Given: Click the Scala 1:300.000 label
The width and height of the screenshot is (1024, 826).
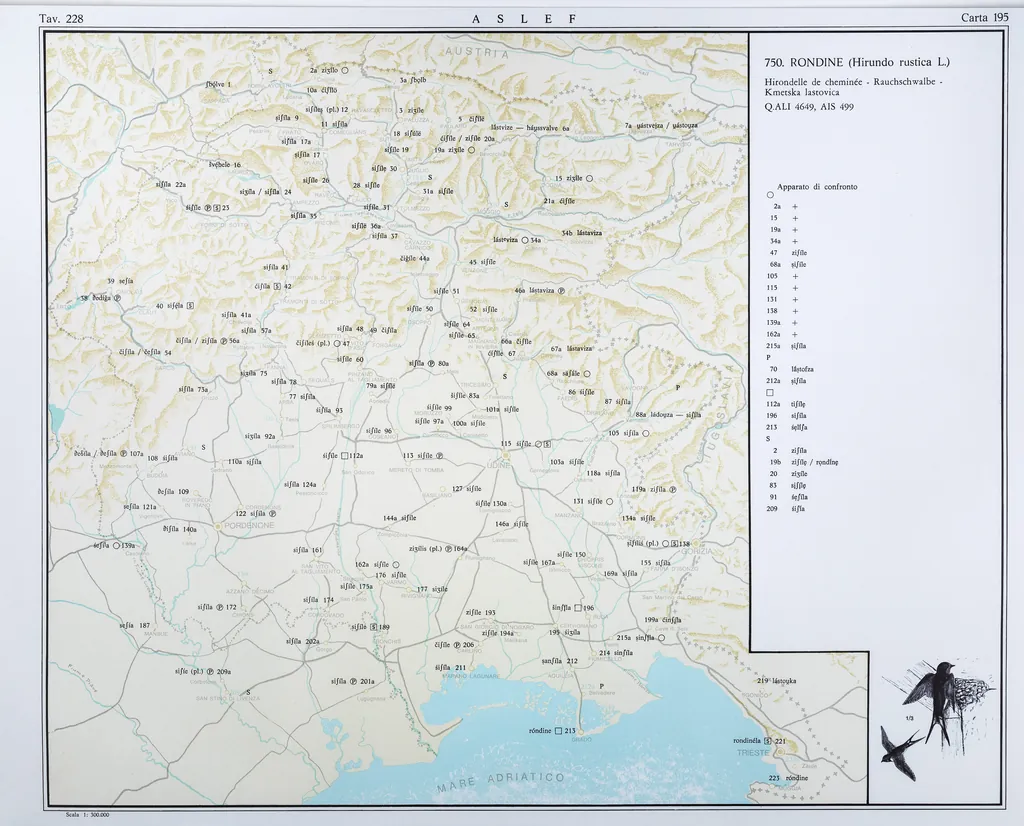Looking at the screenshot, I should click(86, 815).
